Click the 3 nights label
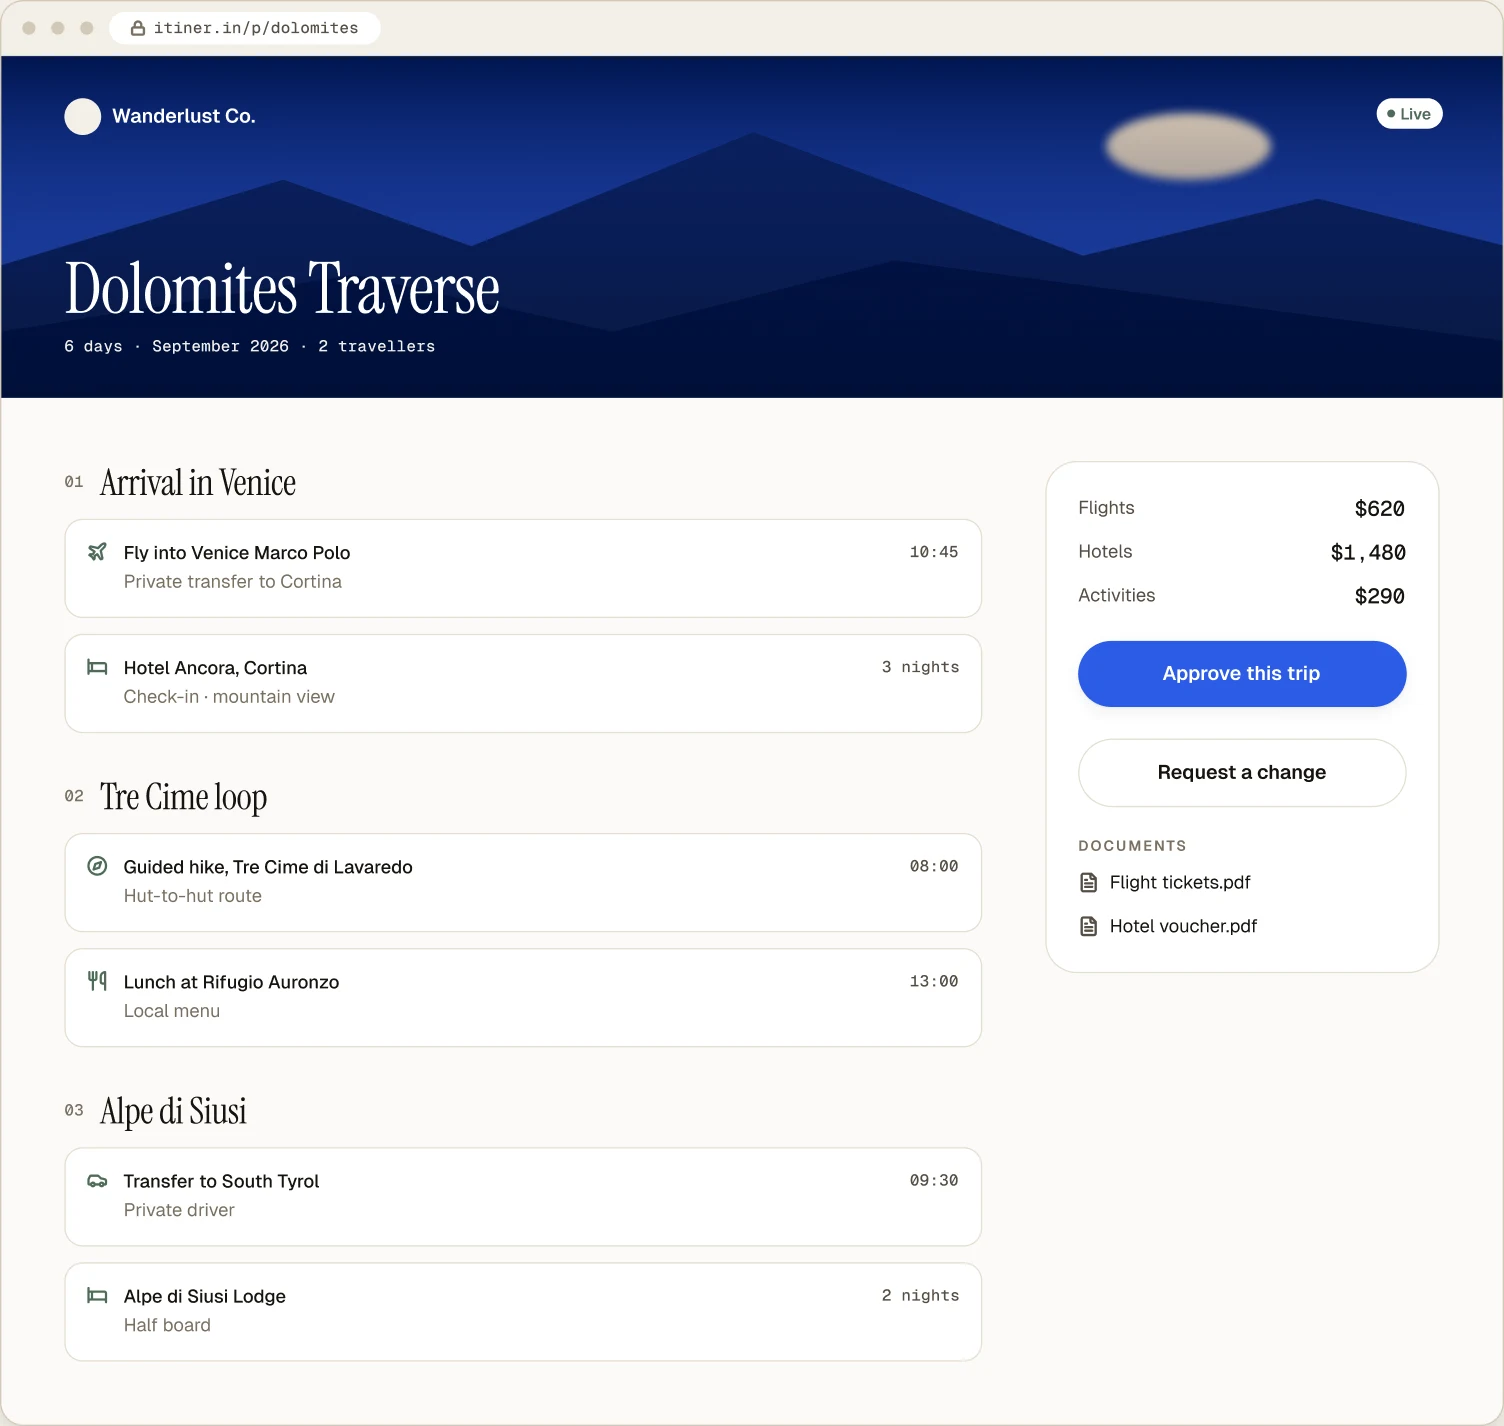Screen dimensions: 1504x1426 (920, 667)
